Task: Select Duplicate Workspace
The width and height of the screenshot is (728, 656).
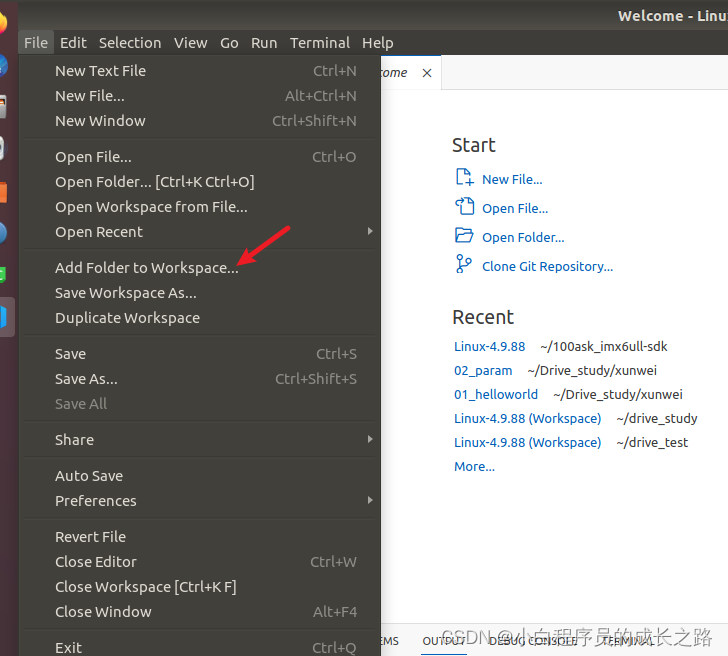Action: [x=200, y=318]
